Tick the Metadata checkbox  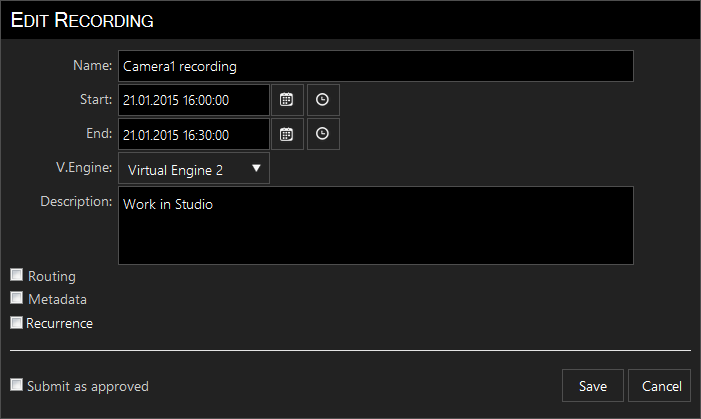point(17,298)
